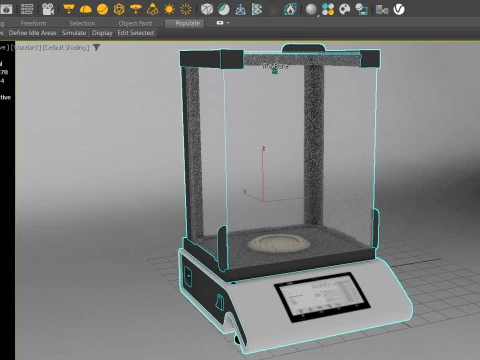Select the balance touchscreen display in viewport
480x360 pixels.
pos(322,297)
